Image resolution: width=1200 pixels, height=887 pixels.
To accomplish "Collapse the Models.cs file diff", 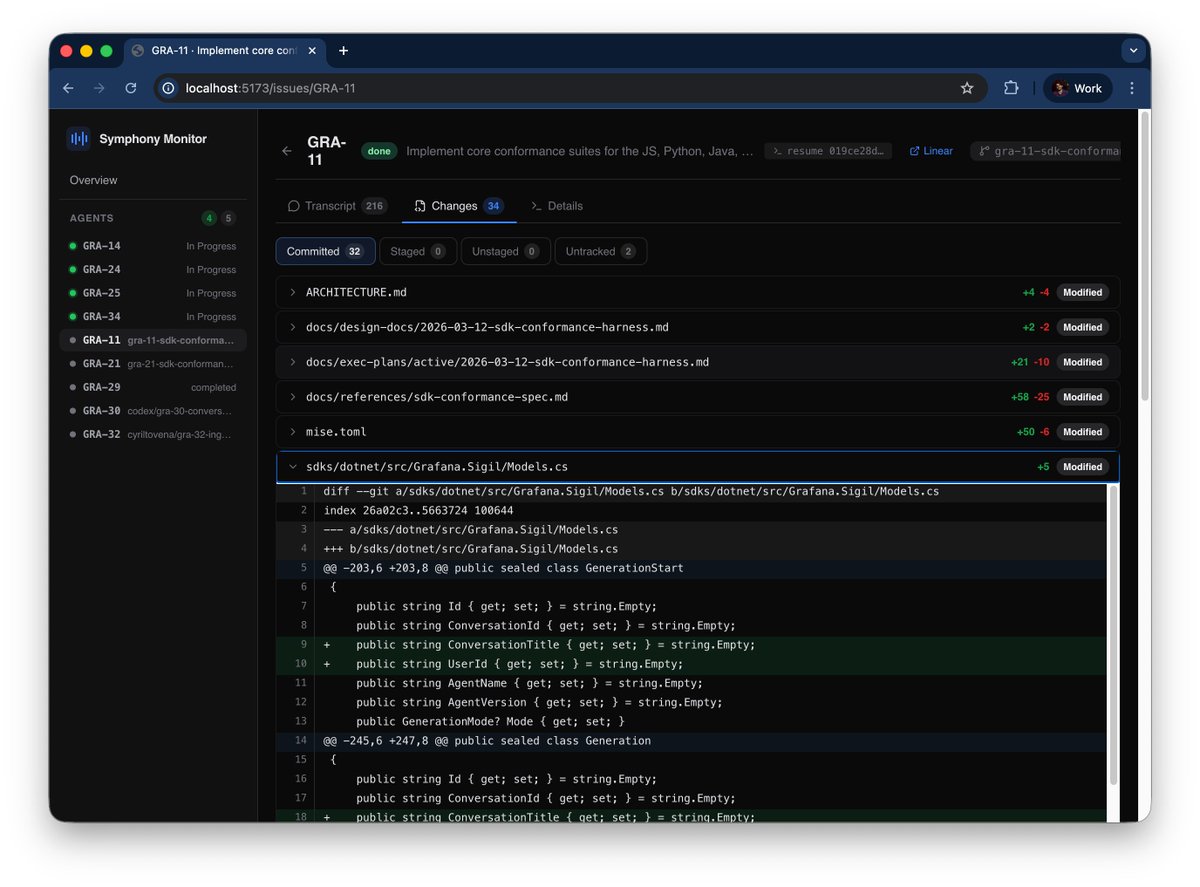I will pyautogui.click(x=697, y=467).
